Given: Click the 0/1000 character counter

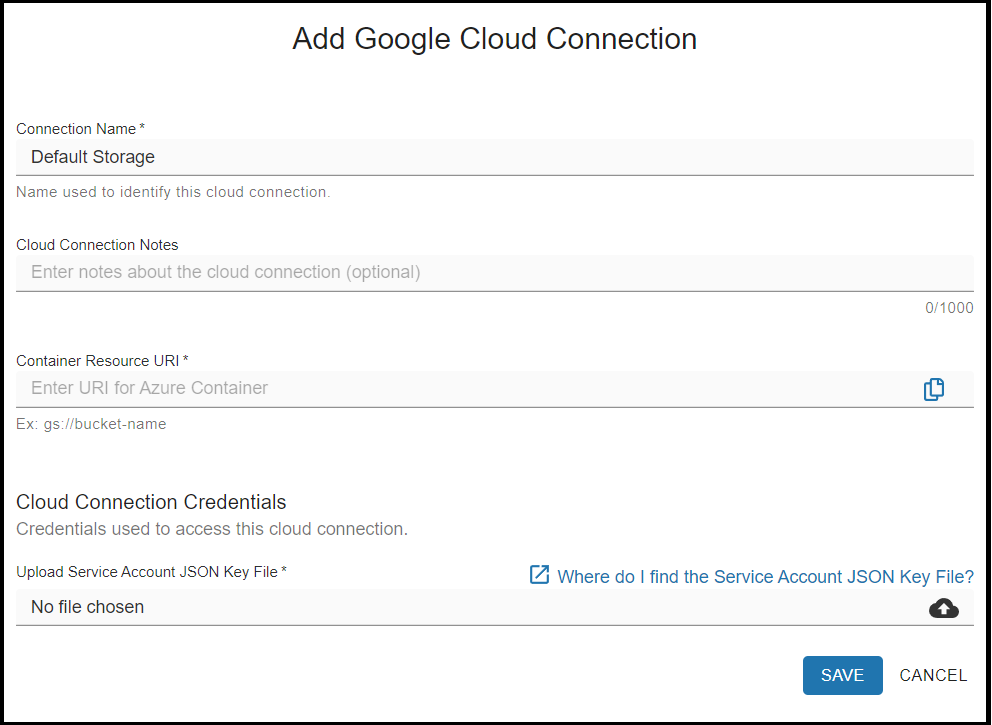Looking at the screenshot, I should coord(949,308).
